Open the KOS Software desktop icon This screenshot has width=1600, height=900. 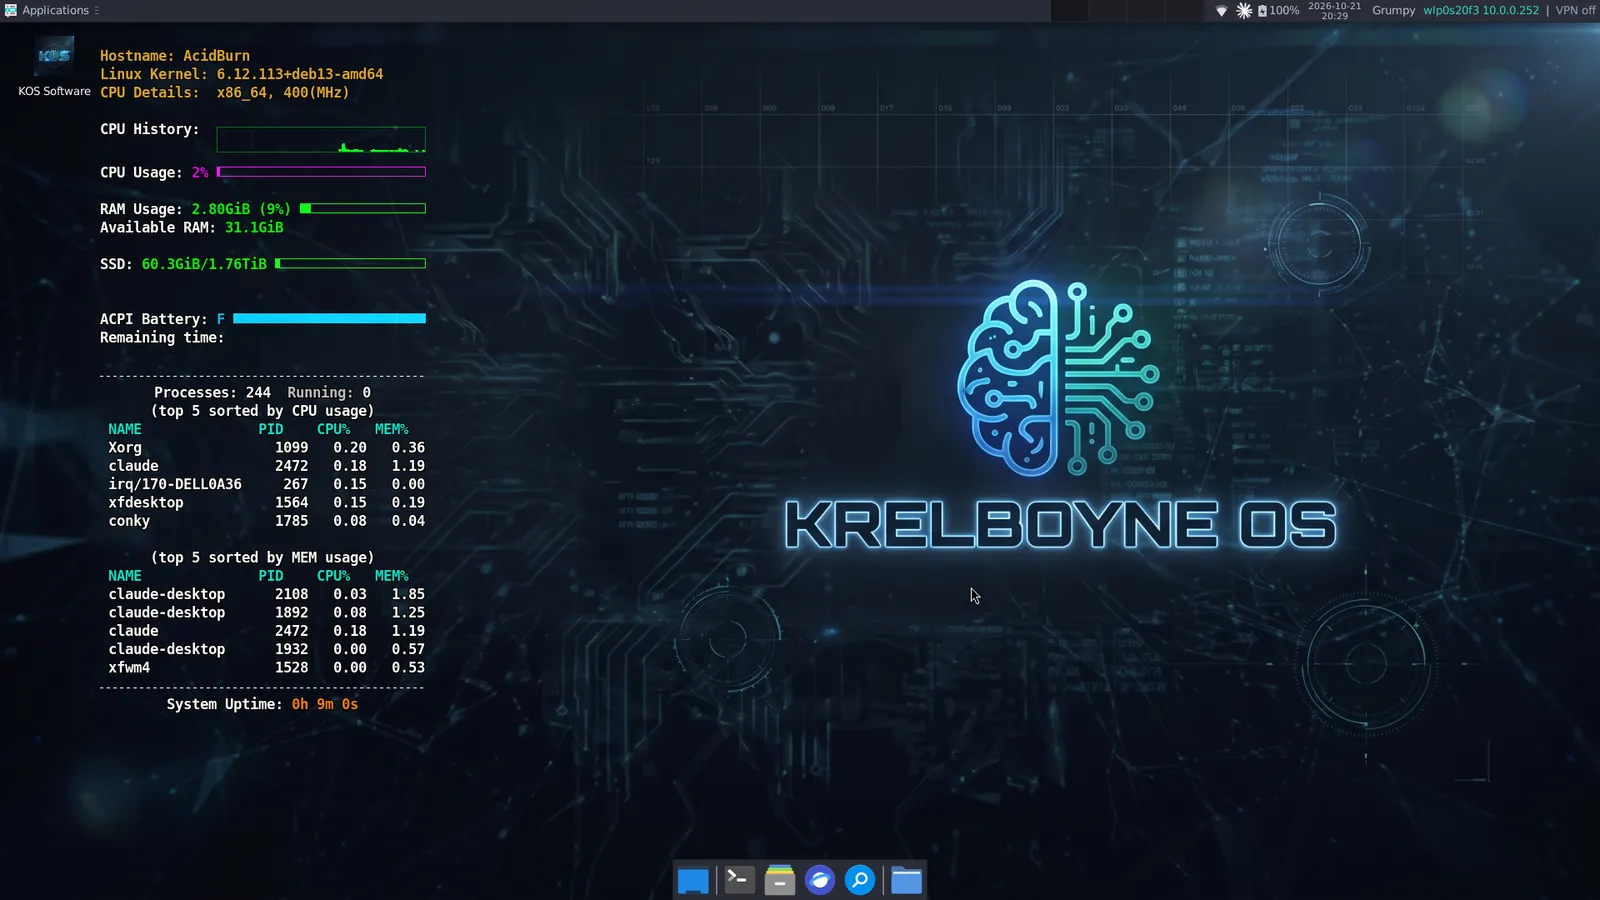pyautogui.click(x=54, y=67)
